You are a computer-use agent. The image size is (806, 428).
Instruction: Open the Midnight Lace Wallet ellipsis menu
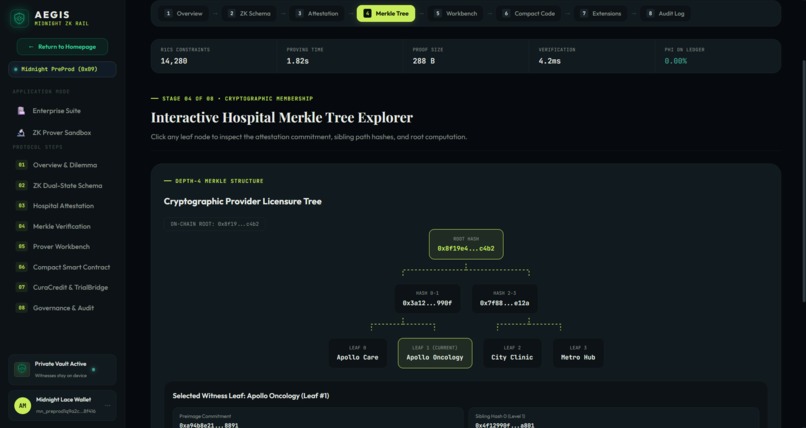[107, 405]
